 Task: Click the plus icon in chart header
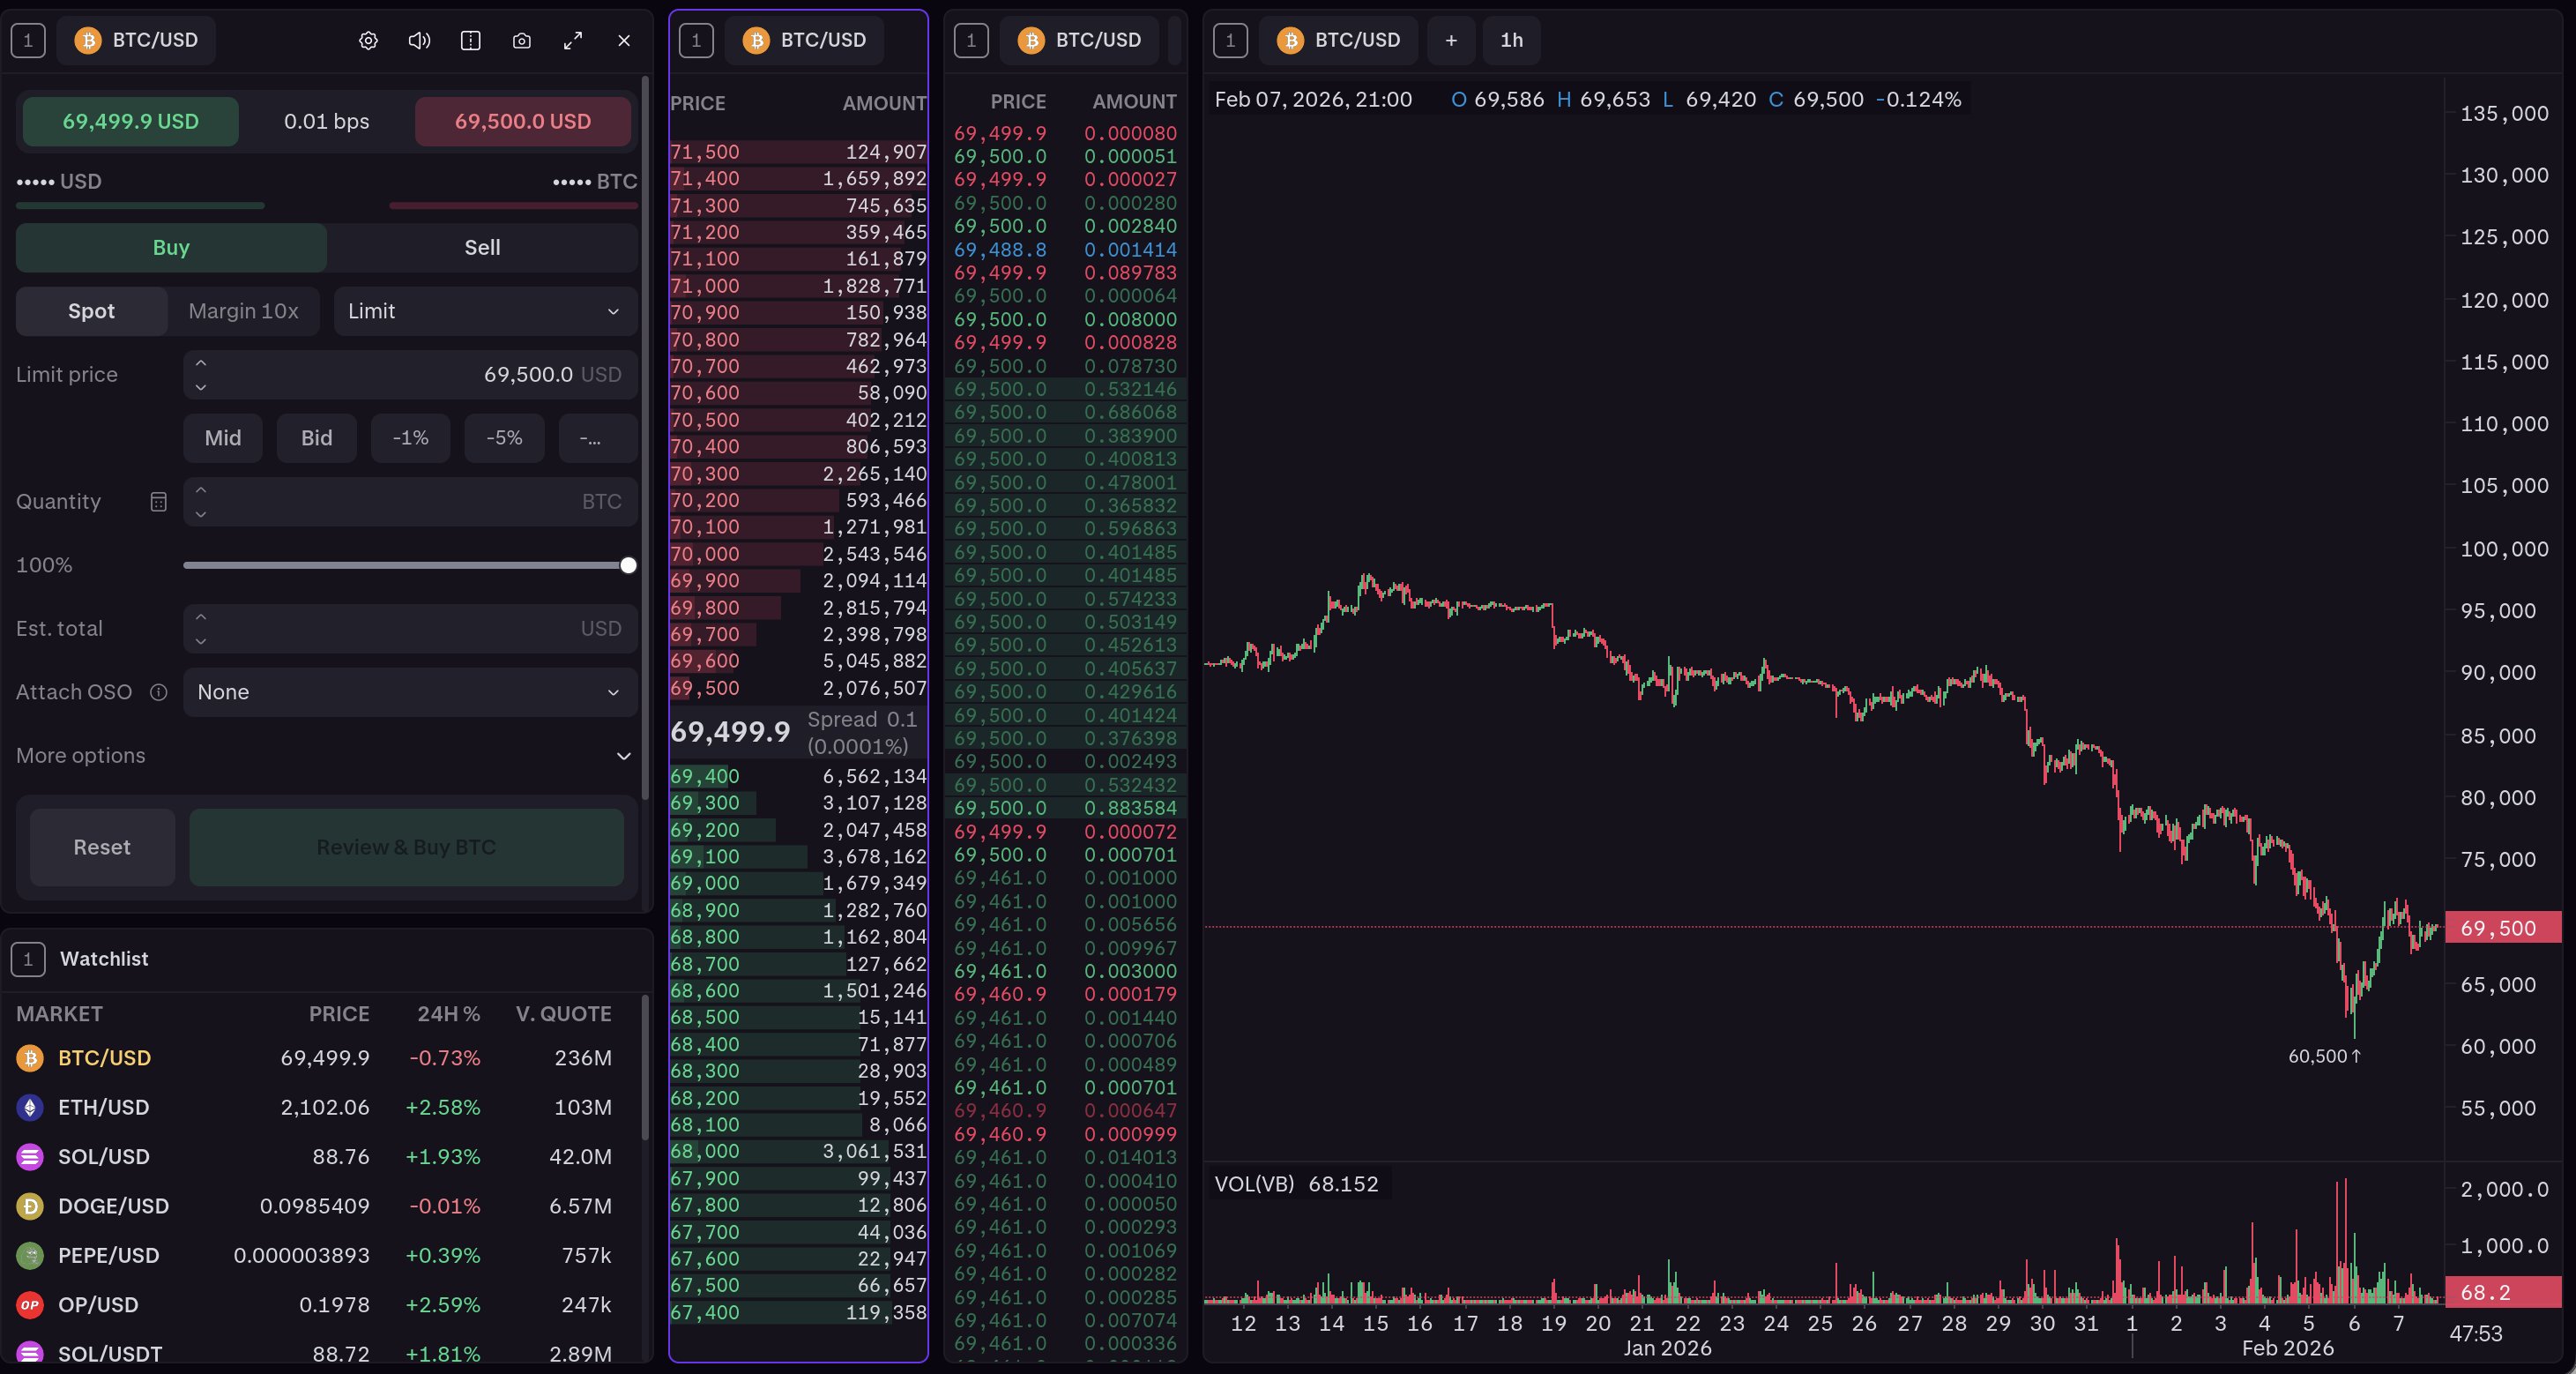(1451, 41)
